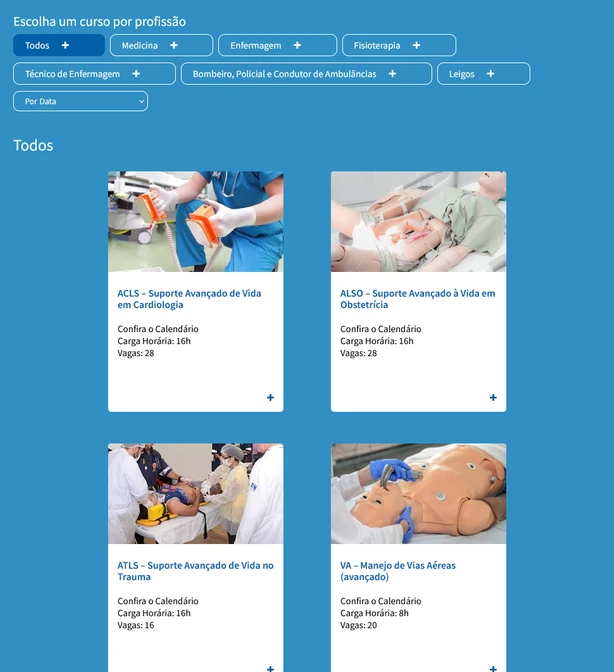
Task: Choose Bombeiro, Policial e Condutor de Ambulâncias
Action: click(x=306, y=74)
